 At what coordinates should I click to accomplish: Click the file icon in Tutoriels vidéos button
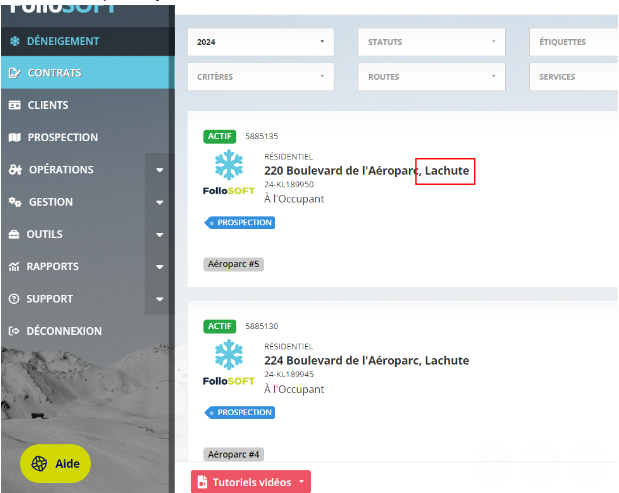tap(202, 482)
